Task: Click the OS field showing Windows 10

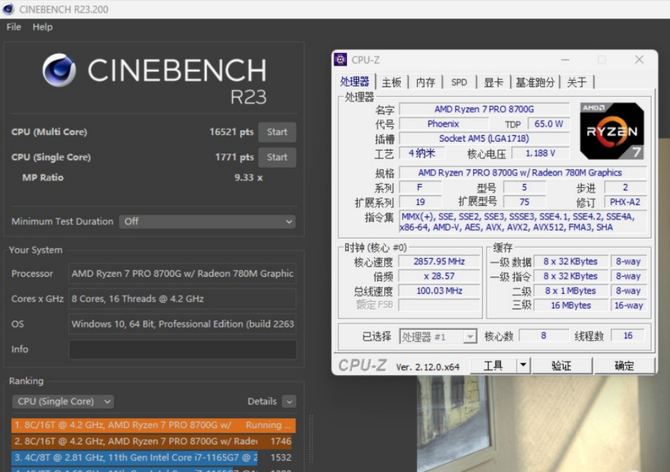Action: (182, 324)
